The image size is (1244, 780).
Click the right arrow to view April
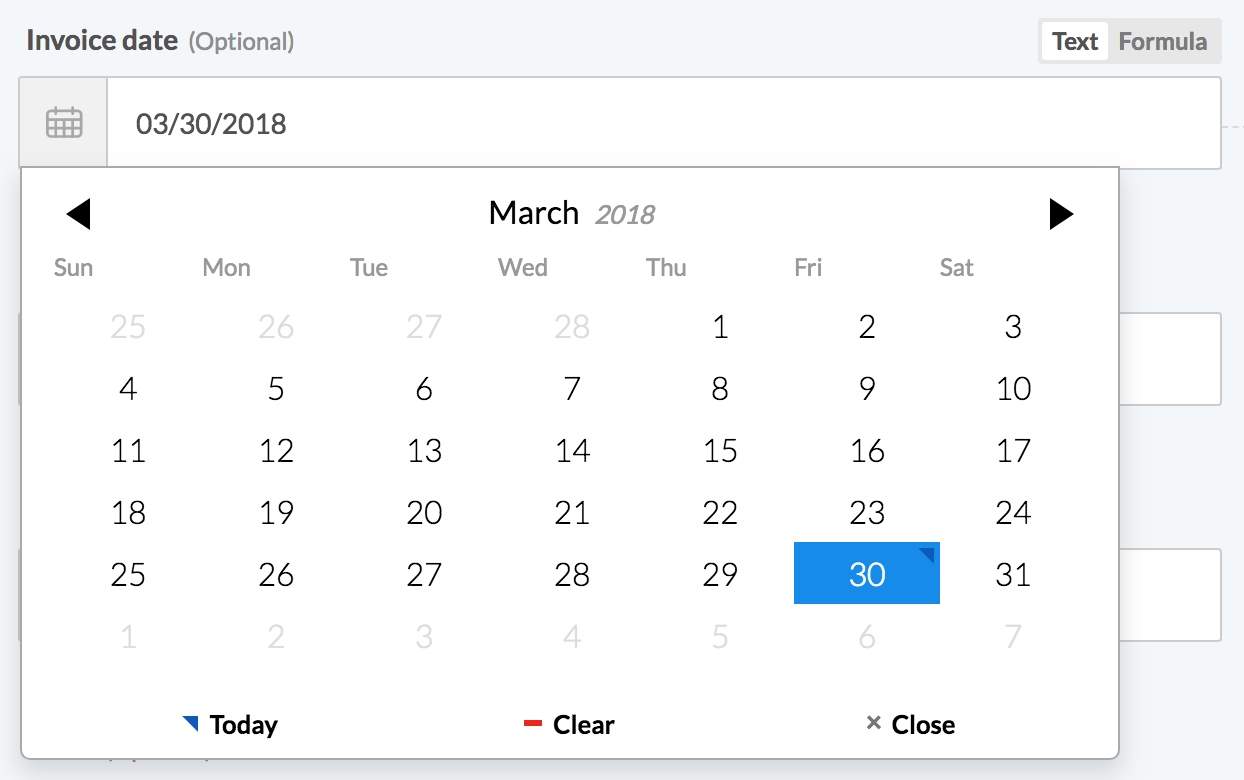[1062, 212]
